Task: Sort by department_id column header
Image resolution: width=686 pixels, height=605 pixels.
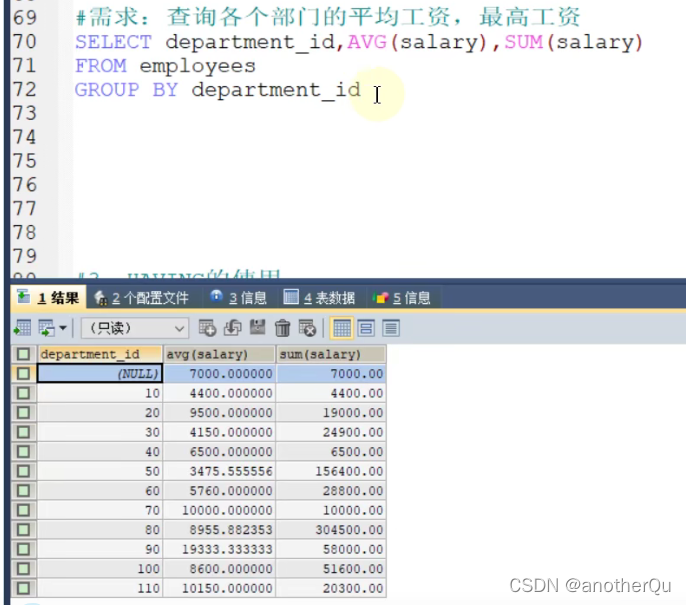Action: pyautogui.click(x=100, y=354)
